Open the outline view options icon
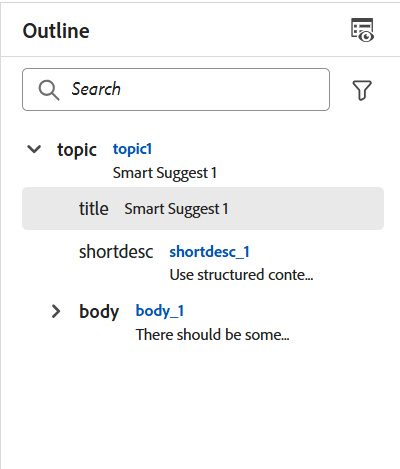 point(362,30)
